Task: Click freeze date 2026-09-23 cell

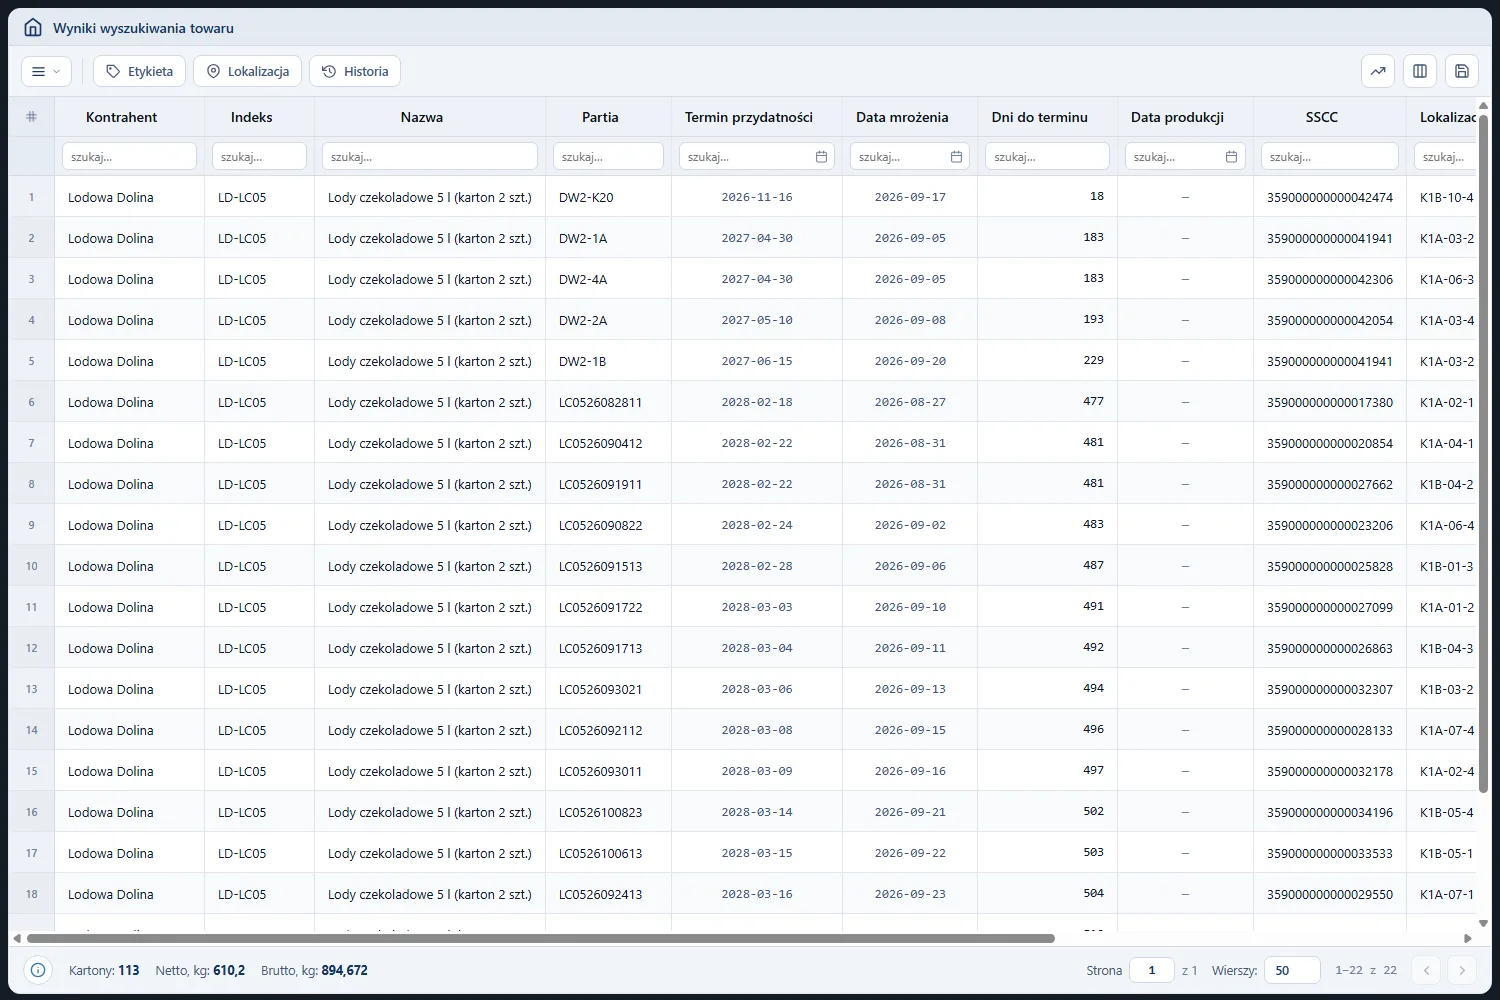Action: [x=910, y=894]
